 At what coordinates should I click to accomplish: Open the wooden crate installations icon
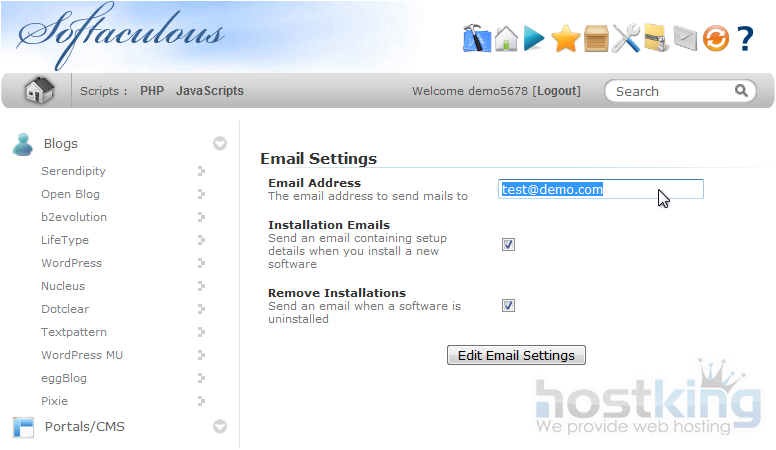tap(596, 39)
